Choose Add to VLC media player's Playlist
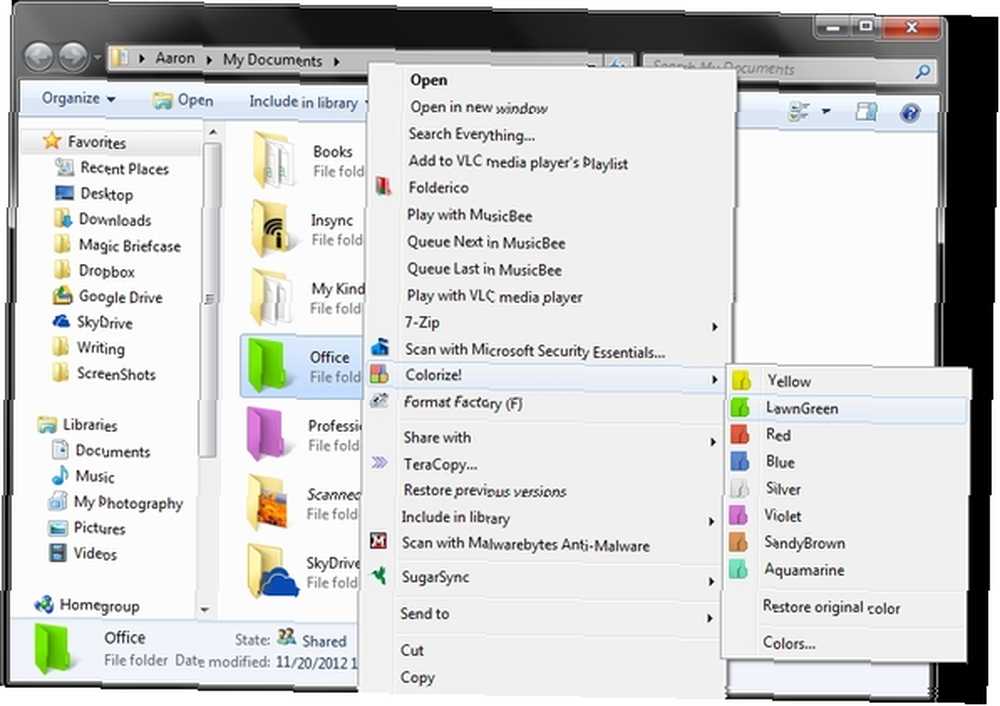 pos(518,162)
